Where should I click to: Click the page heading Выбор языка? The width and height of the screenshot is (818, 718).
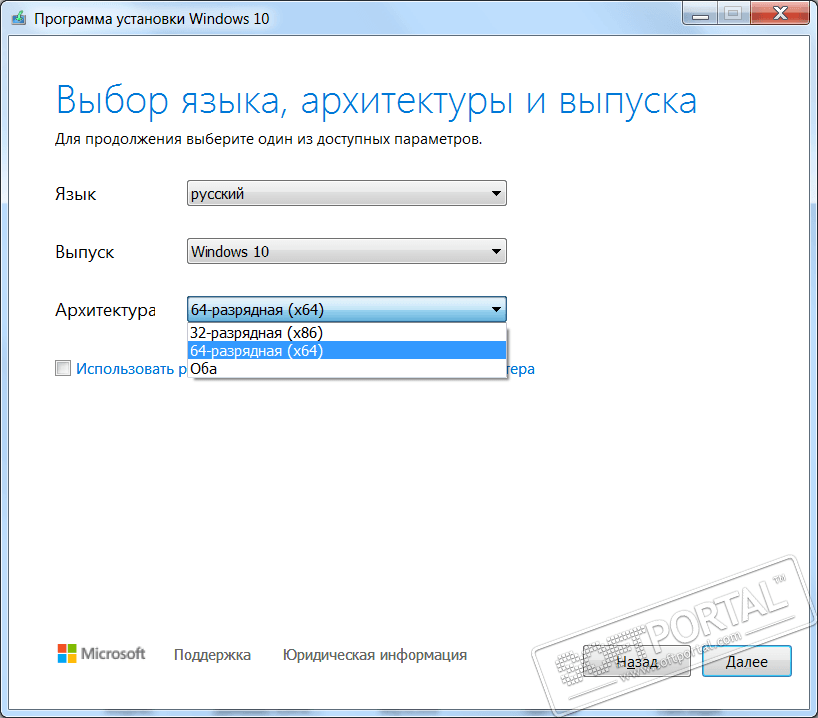coord(376,100)
